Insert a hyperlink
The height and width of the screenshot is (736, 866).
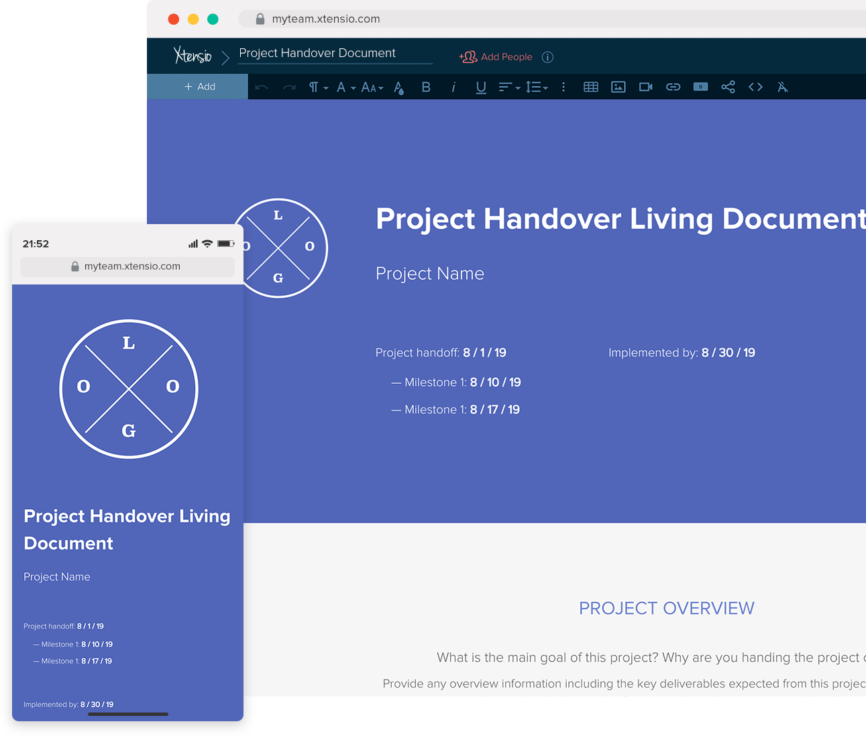(673, 87)
